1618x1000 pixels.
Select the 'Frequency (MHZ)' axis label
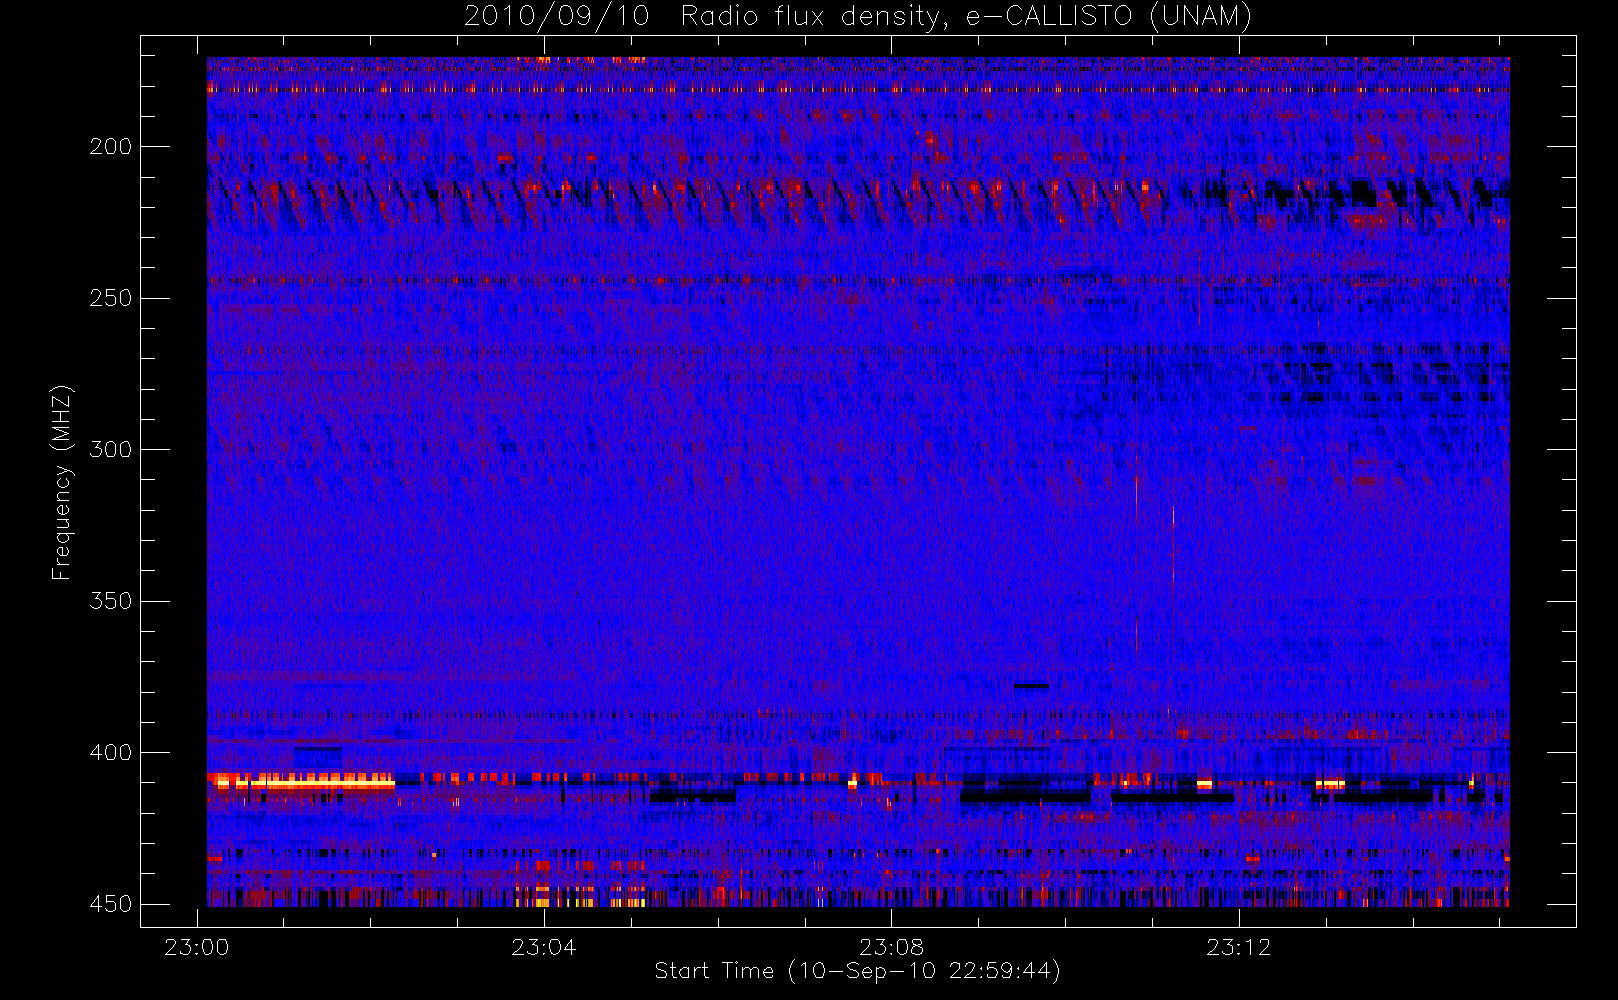[x=62, y=483]
